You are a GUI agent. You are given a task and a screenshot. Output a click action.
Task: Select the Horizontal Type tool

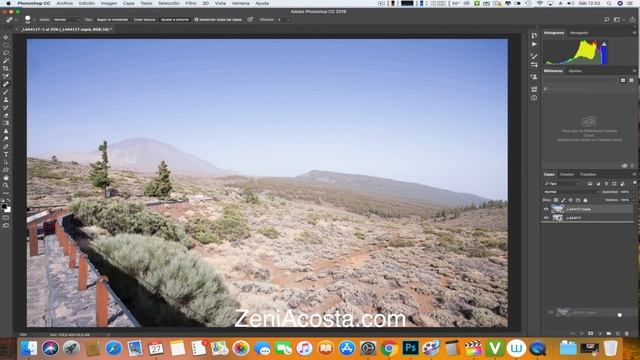pos(6,154)
